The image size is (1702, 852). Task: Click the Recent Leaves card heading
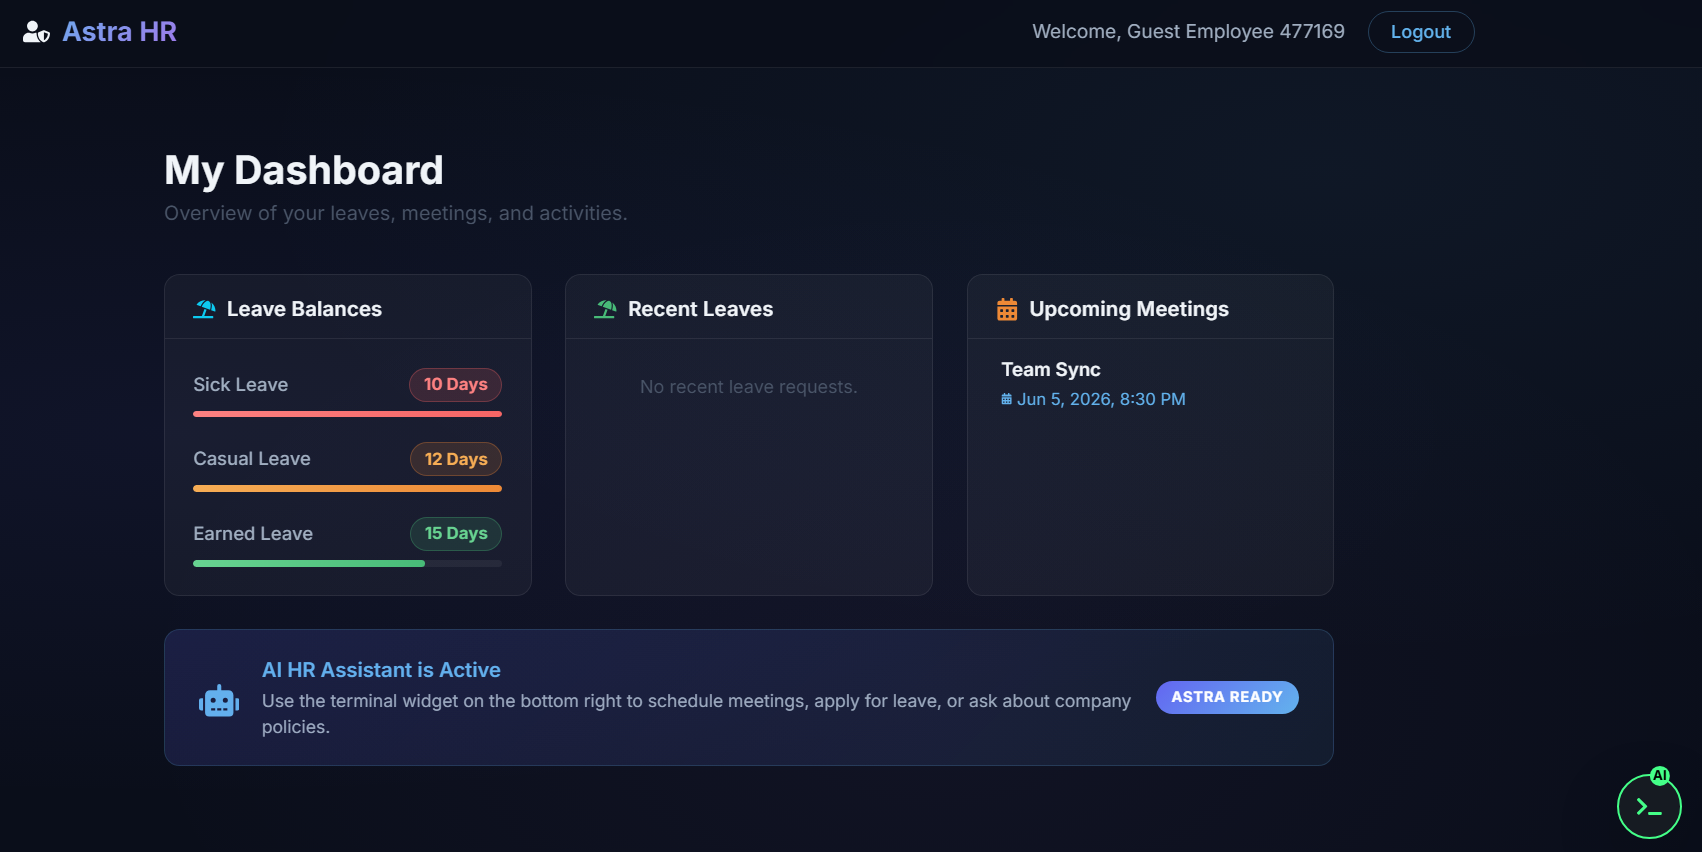(700, 309)
